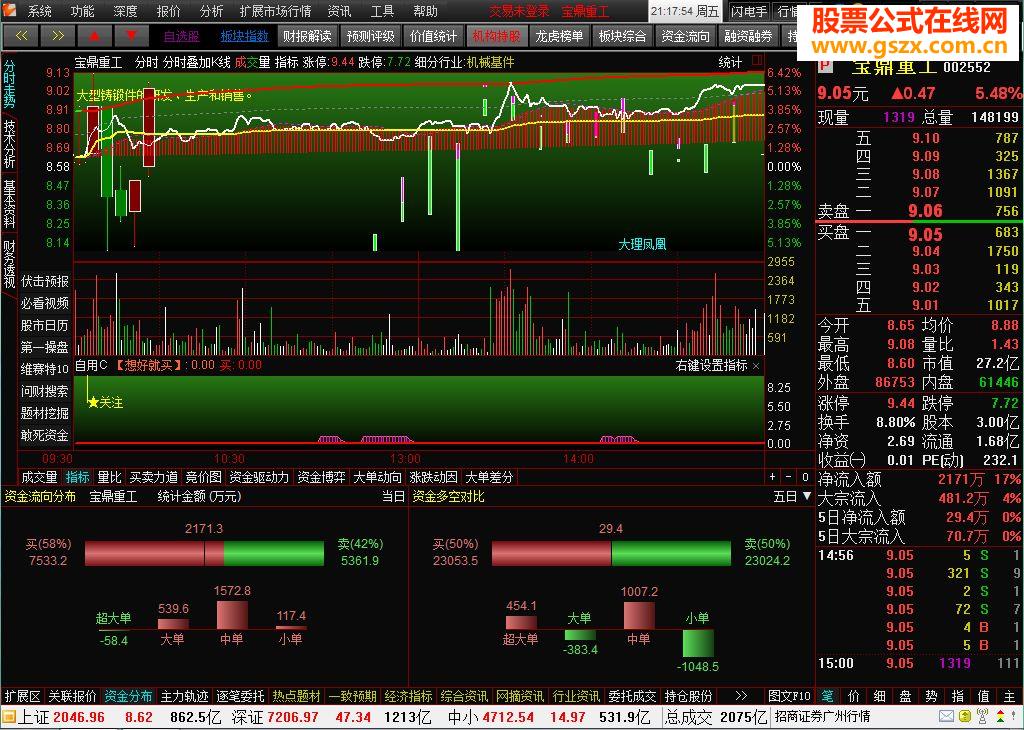Click the 问财搜索 sidebar button
The width and height of the screenshot is (1024, 730).
(44, 391)
